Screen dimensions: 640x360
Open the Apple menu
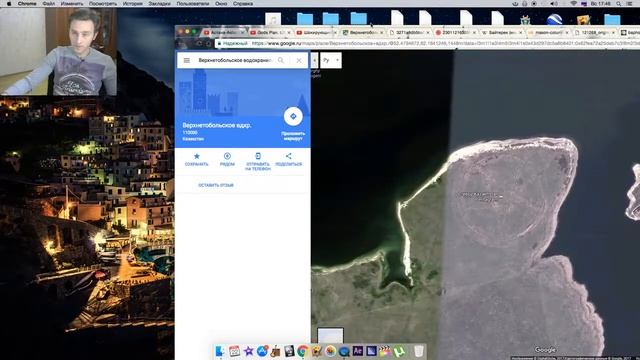click(9, 4)
